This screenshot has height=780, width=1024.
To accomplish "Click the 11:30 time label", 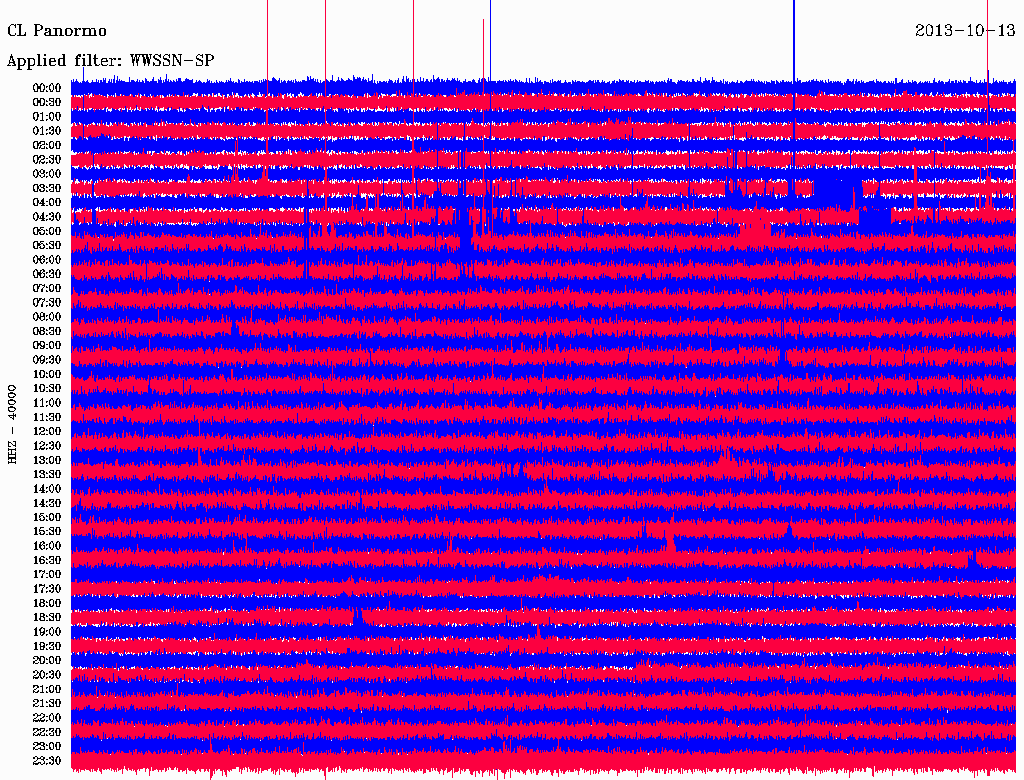I will pos(46,417).
